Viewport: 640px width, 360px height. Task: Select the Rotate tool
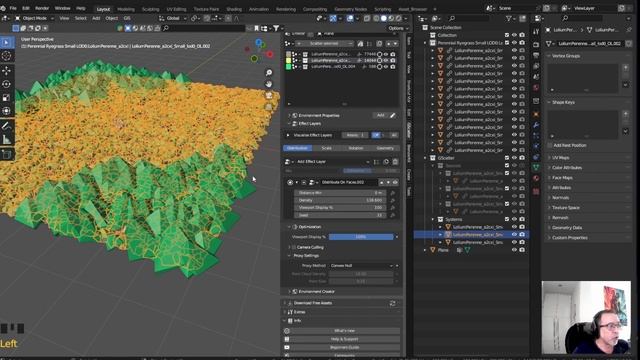point(7,84)
